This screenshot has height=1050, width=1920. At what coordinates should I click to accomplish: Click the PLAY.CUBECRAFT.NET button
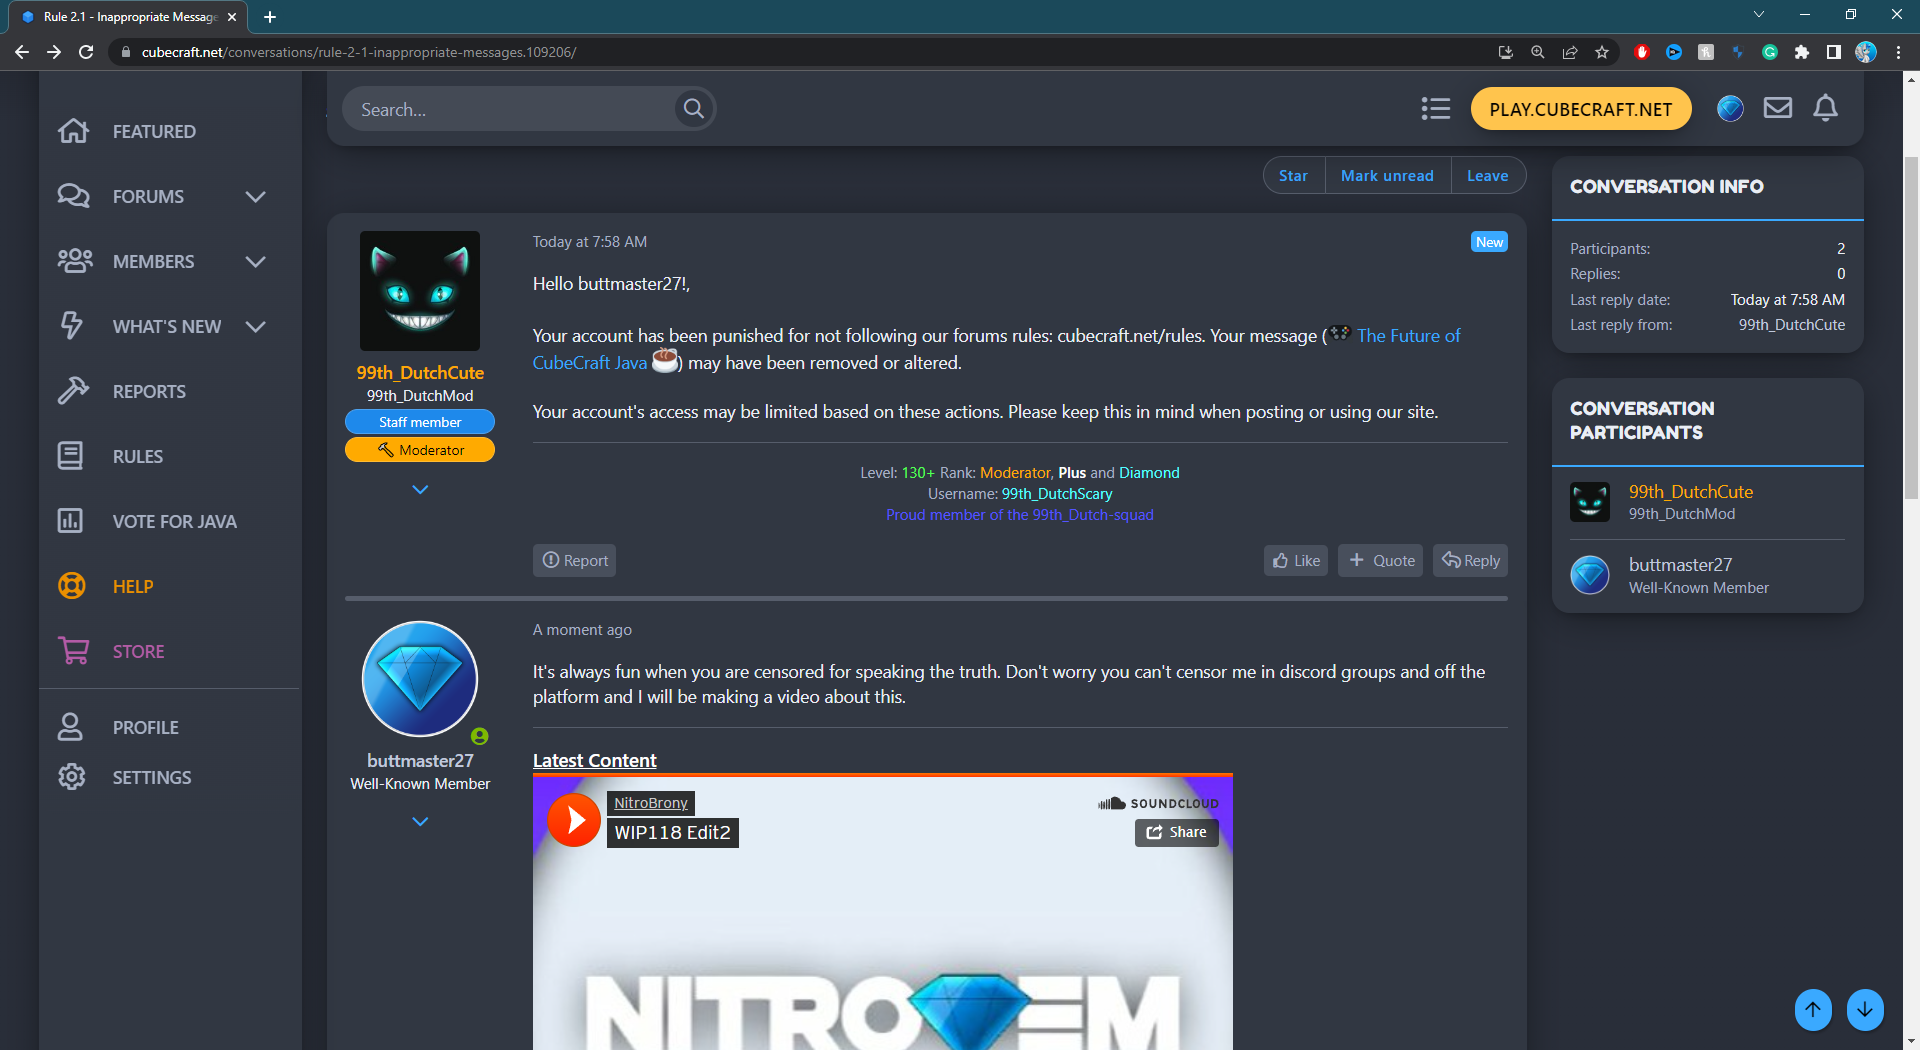pyautogui.click(x=1581, y=109)
